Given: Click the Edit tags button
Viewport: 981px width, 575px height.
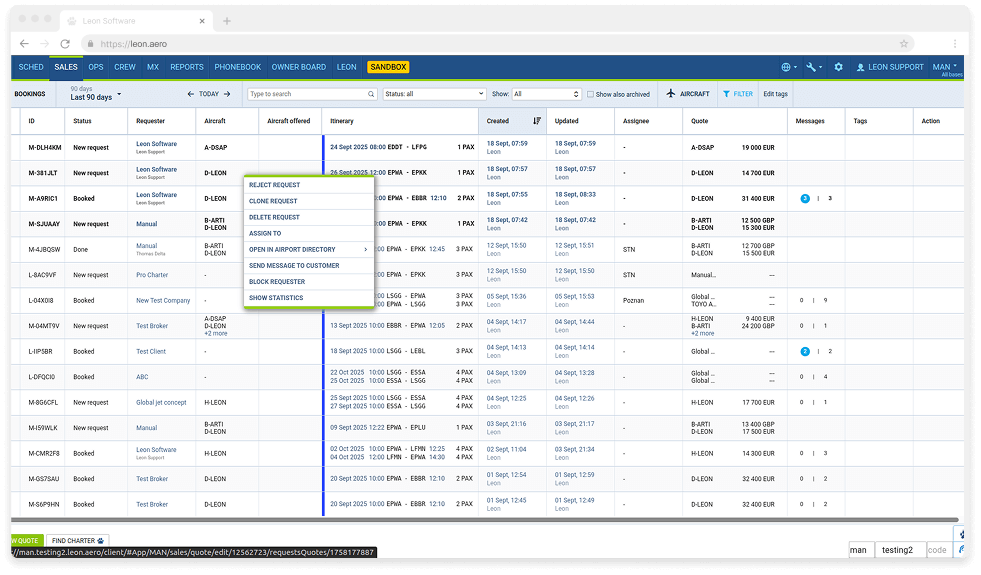Looking at the screenshot, I should [775, 94].
